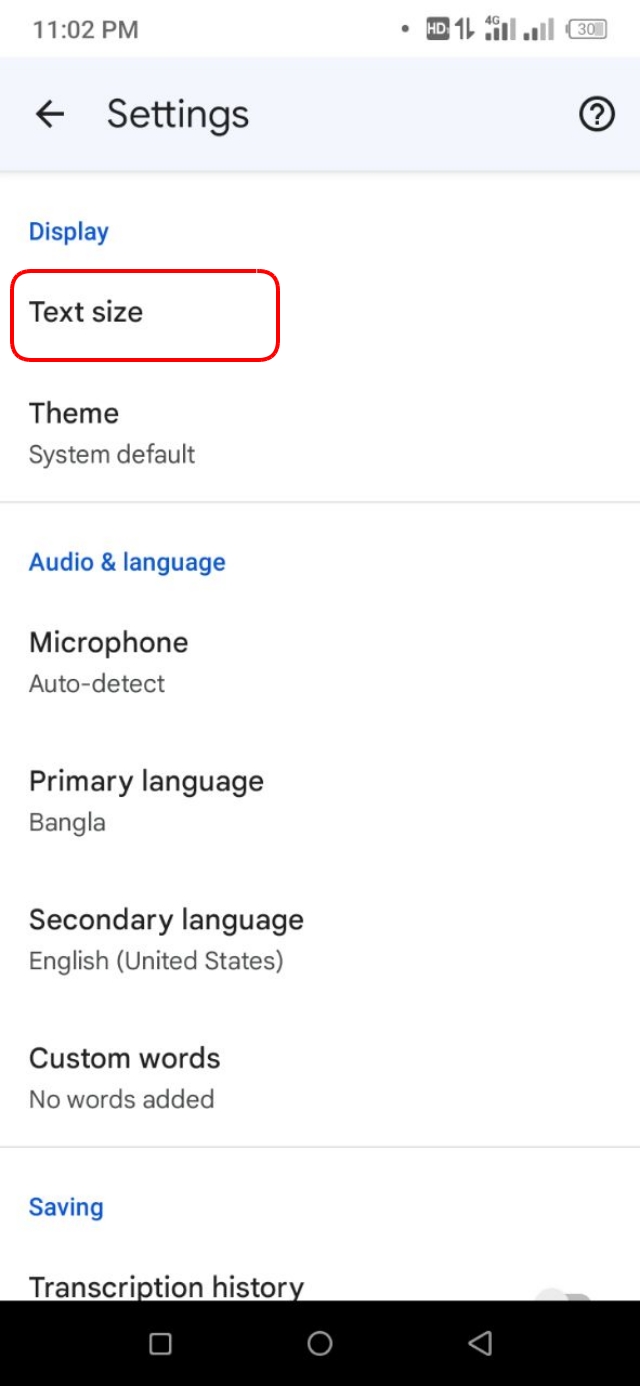Screen dimensions: 640x1386
Task: Tap the battery indicator in status bar
Action: click(587, 30)
